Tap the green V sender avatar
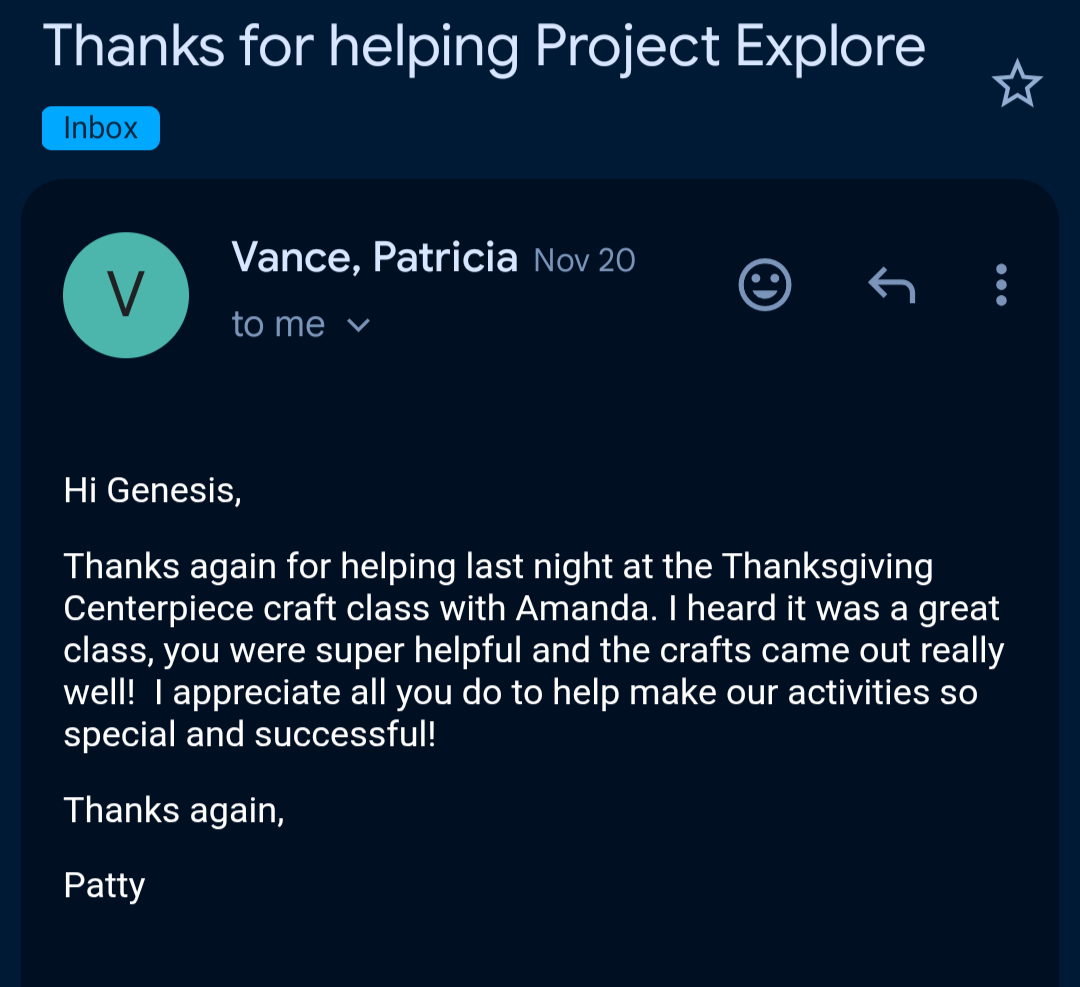1080x987 pixels. pos(126,295)
